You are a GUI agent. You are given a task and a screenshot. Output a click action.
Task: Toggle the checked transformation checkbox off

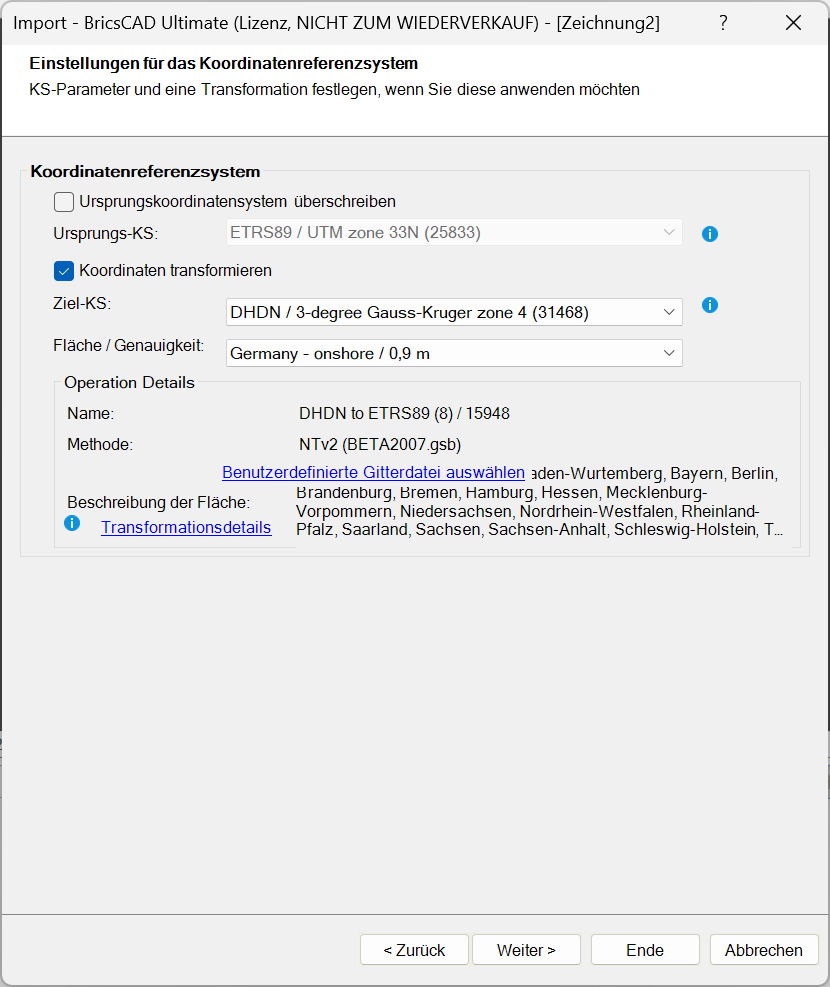pyautogui.click(x=63, y=270)
